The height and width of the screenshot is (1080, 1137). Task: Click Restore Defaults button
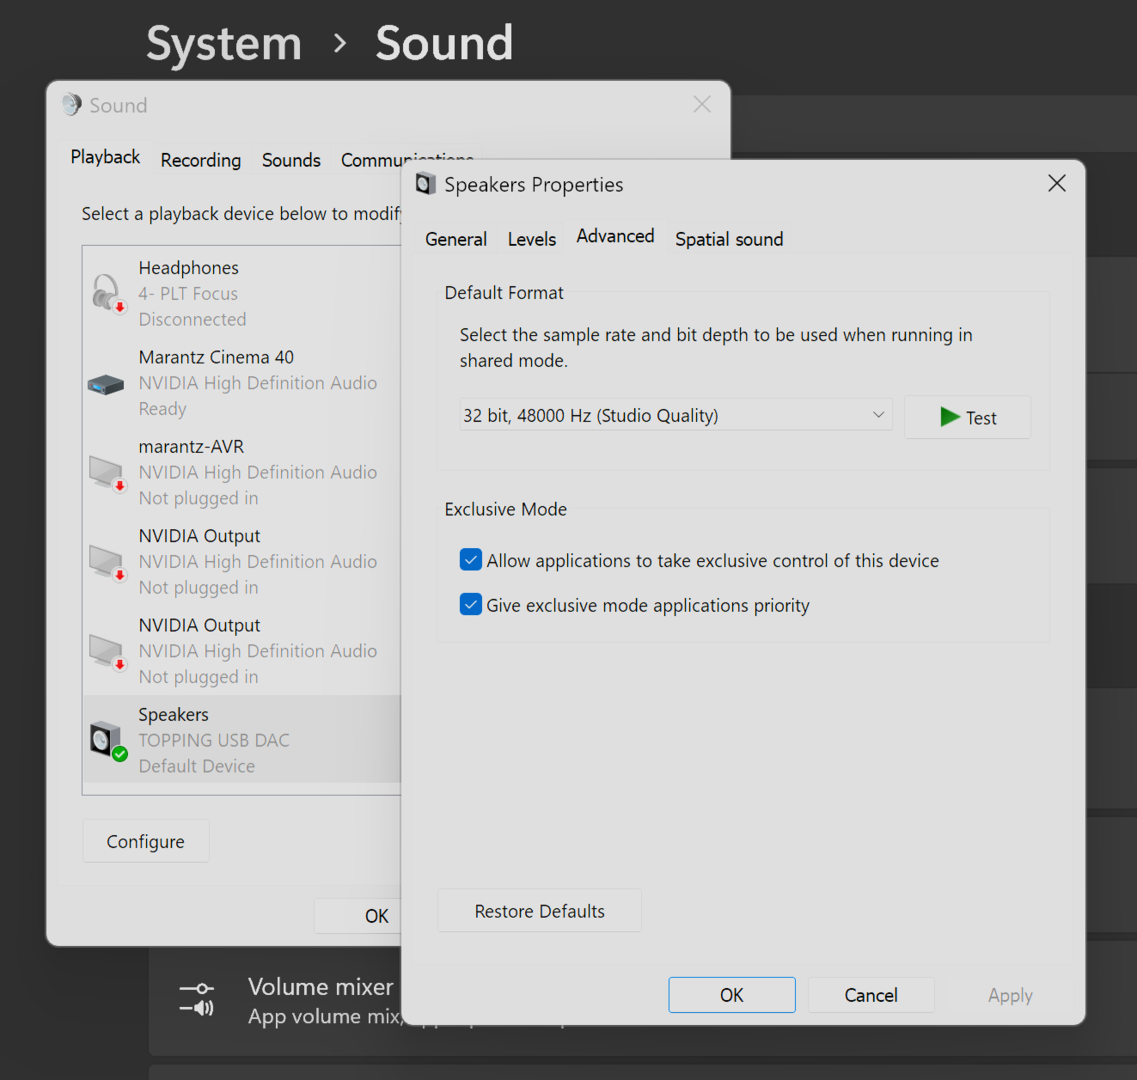click(x=539, y=911)
